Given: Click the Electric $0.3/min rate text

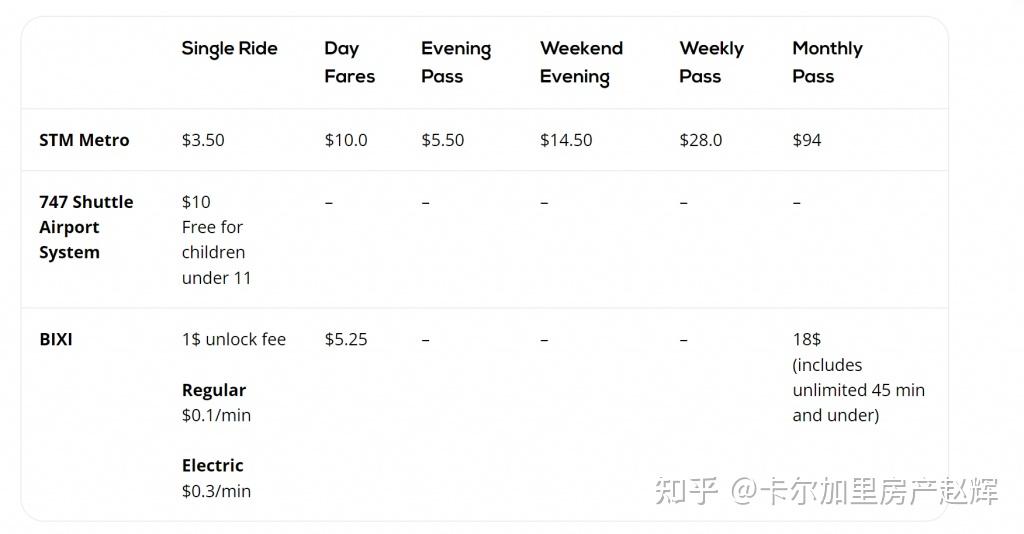Looking at the screenshot, I should click(x=216, y=478).
